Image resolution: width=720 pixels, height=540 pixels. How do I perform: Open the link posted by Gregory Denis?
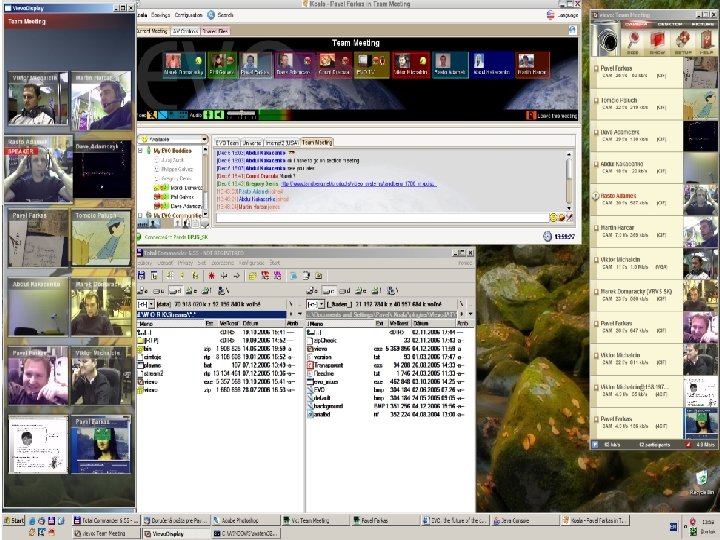pyautogui.click(x=358, y=184)
